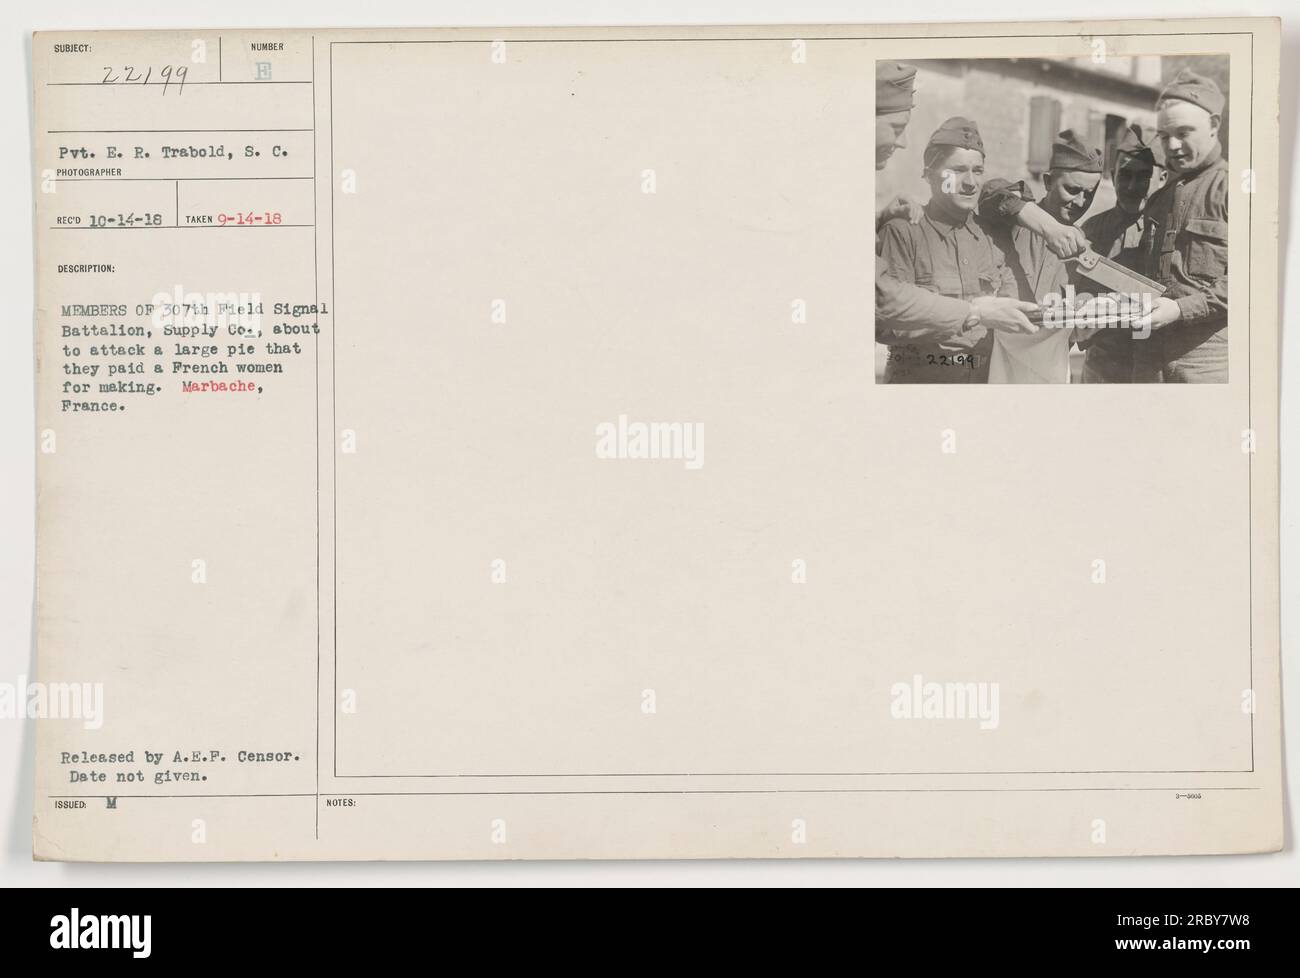Click the NOTES label below the frame
Image resolution: width=1300 pixels, height=978 pixels.
click(340, 802)
